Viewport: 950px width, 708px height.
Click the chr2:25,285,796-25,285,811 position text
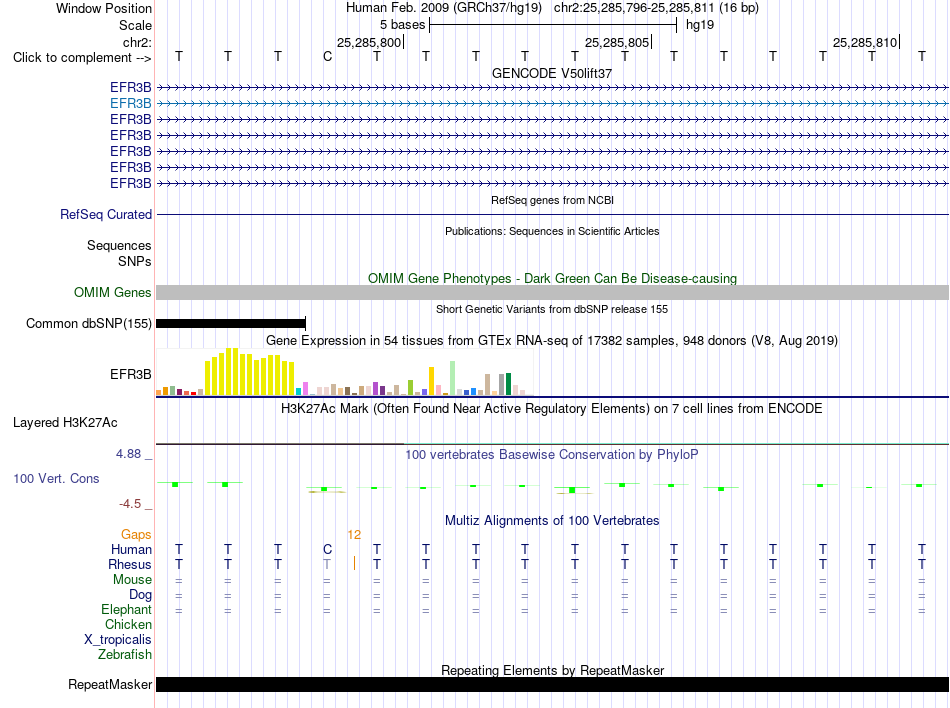pyautogui.click(x=656, y=8)
